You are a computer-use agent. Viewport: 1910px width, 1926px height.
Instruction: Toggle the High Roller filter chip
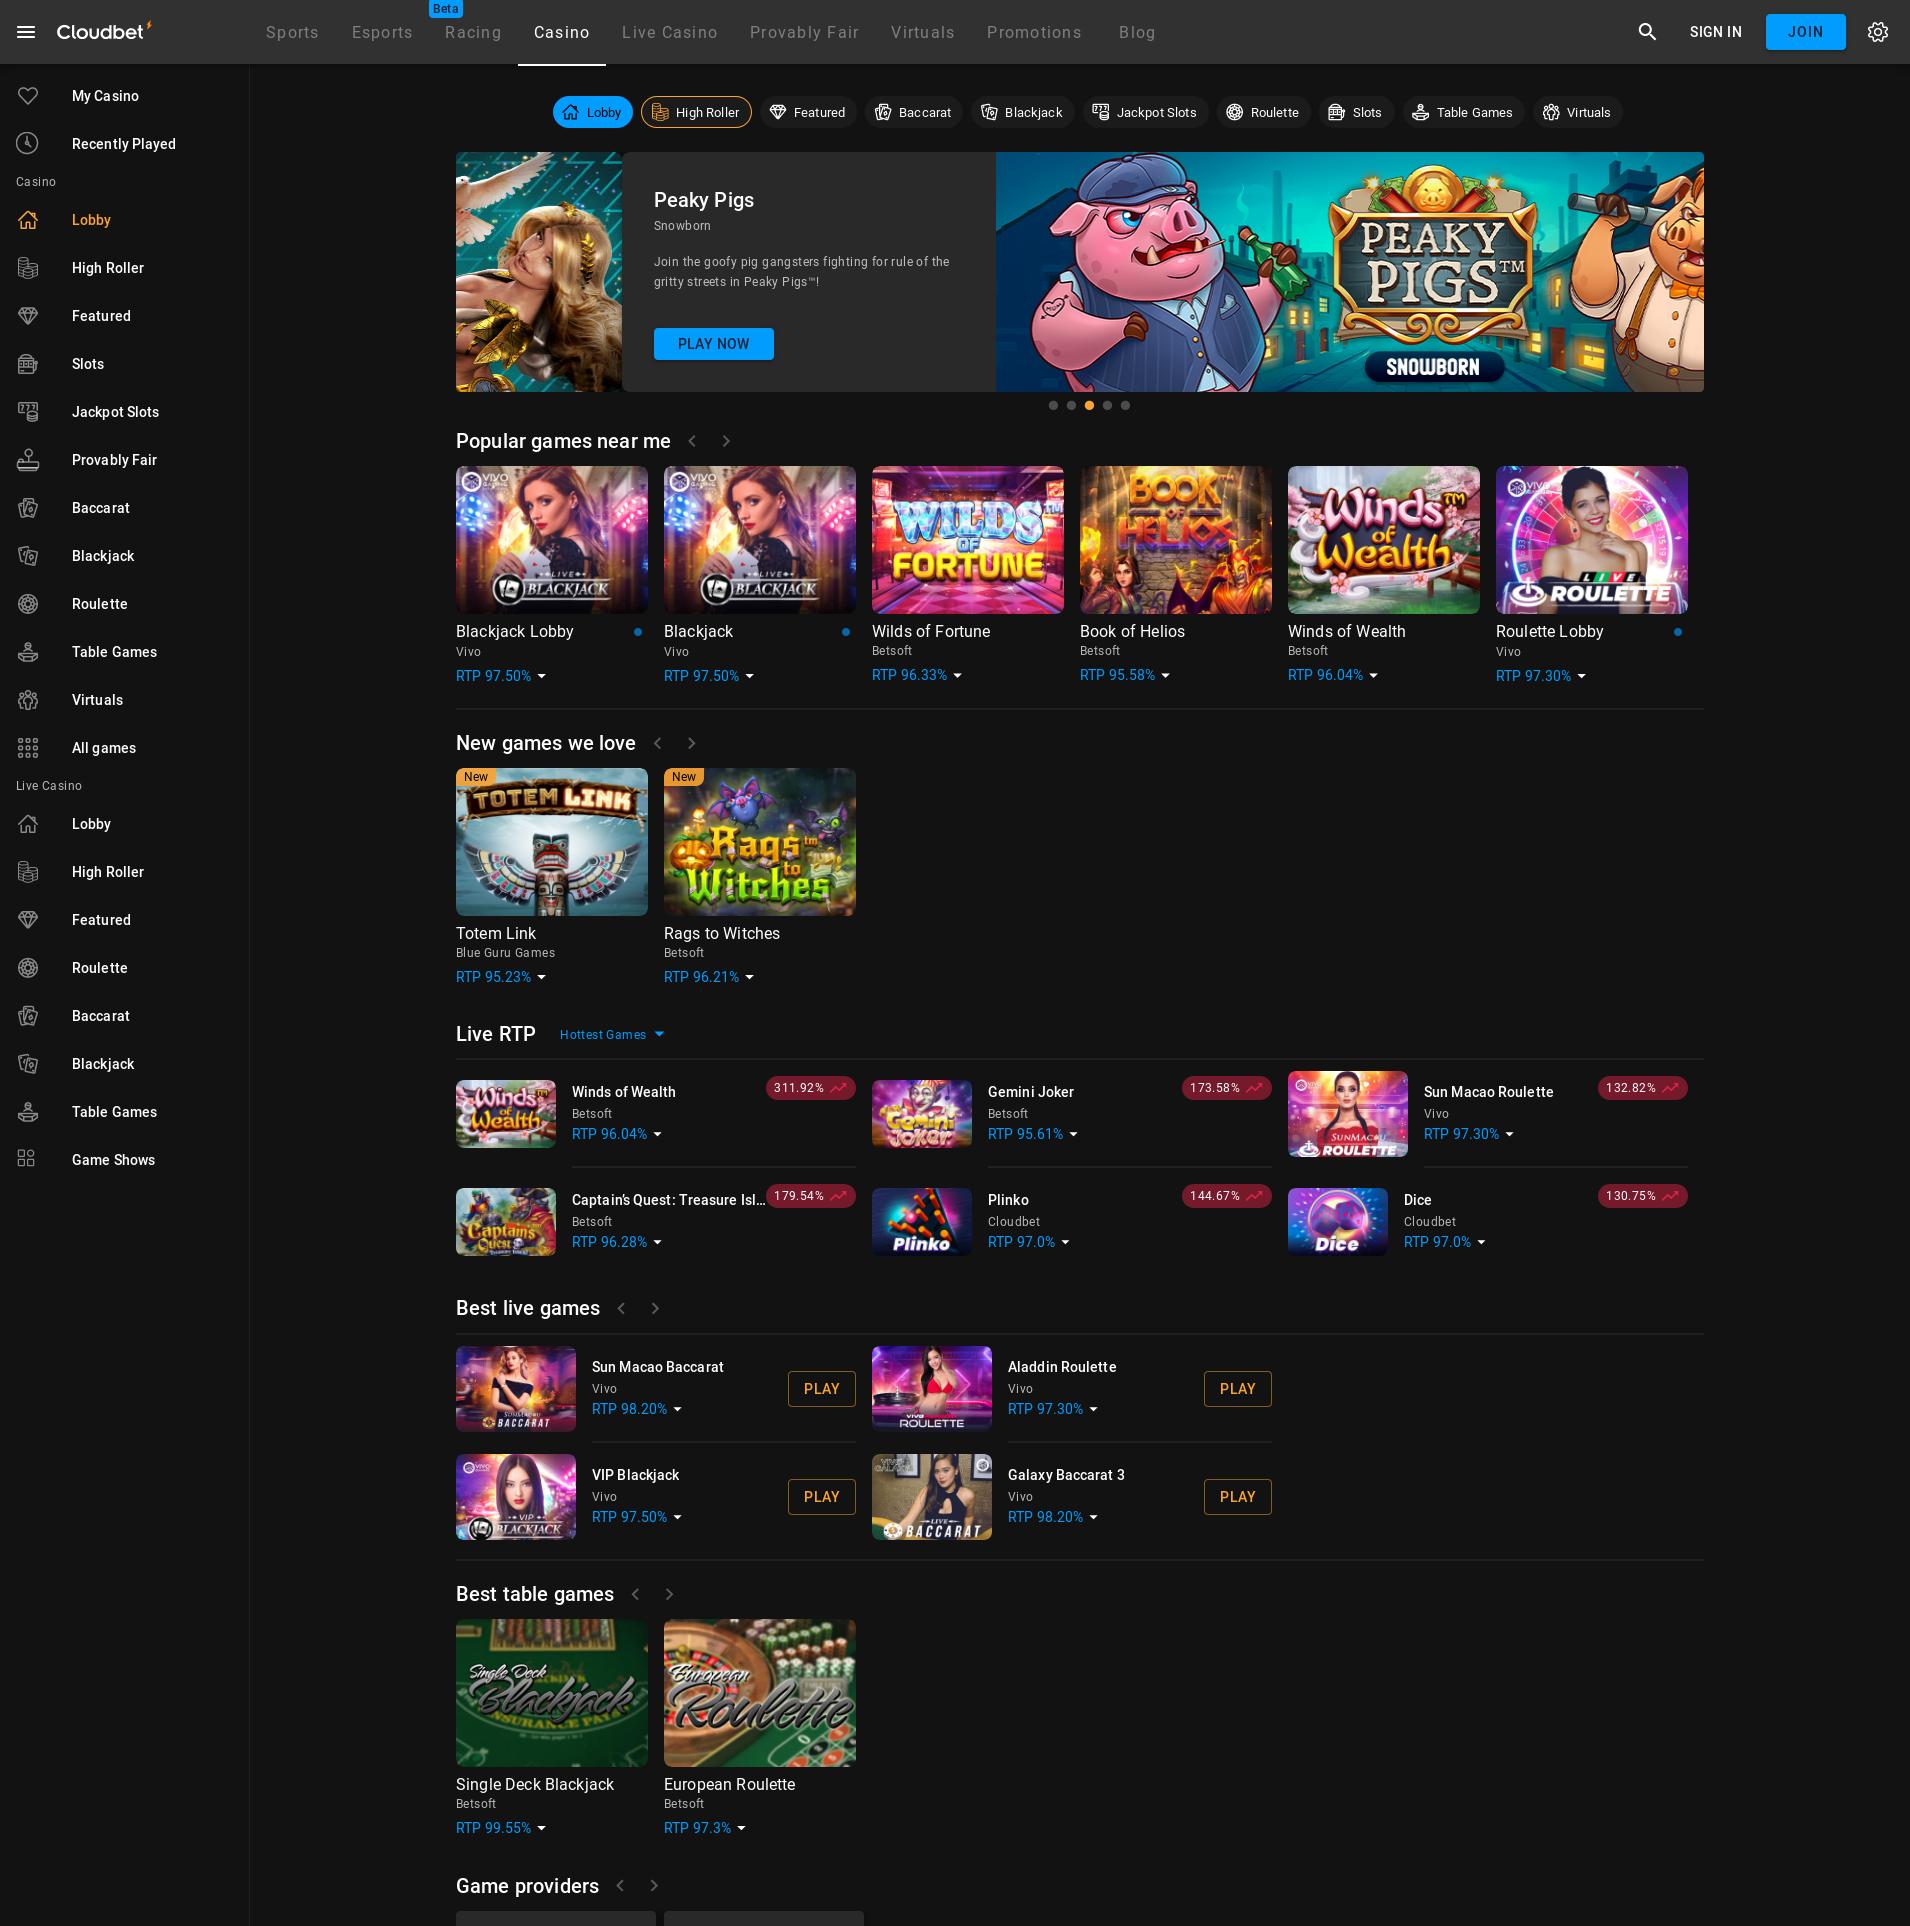tap(697, 112)
